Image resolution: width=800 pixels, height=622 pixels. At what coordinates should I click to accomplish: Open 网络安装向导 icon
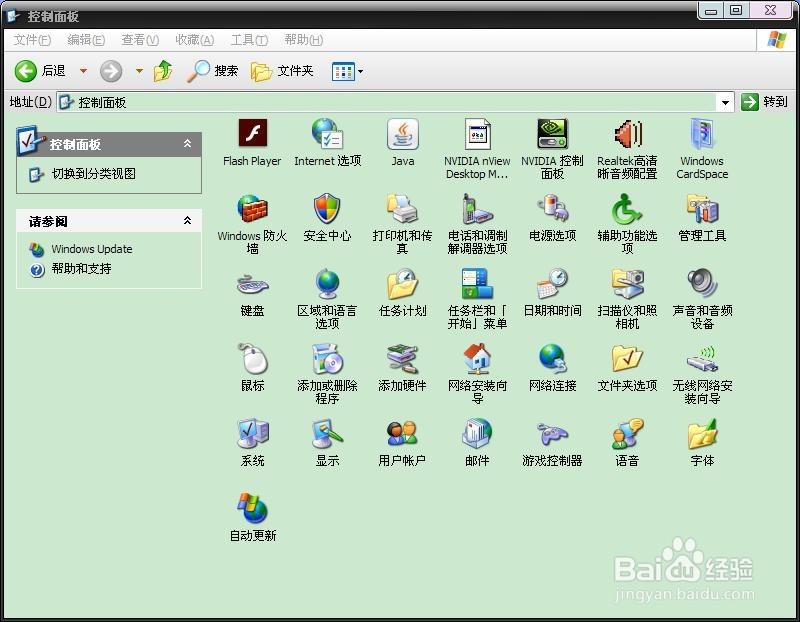[478, 359]
